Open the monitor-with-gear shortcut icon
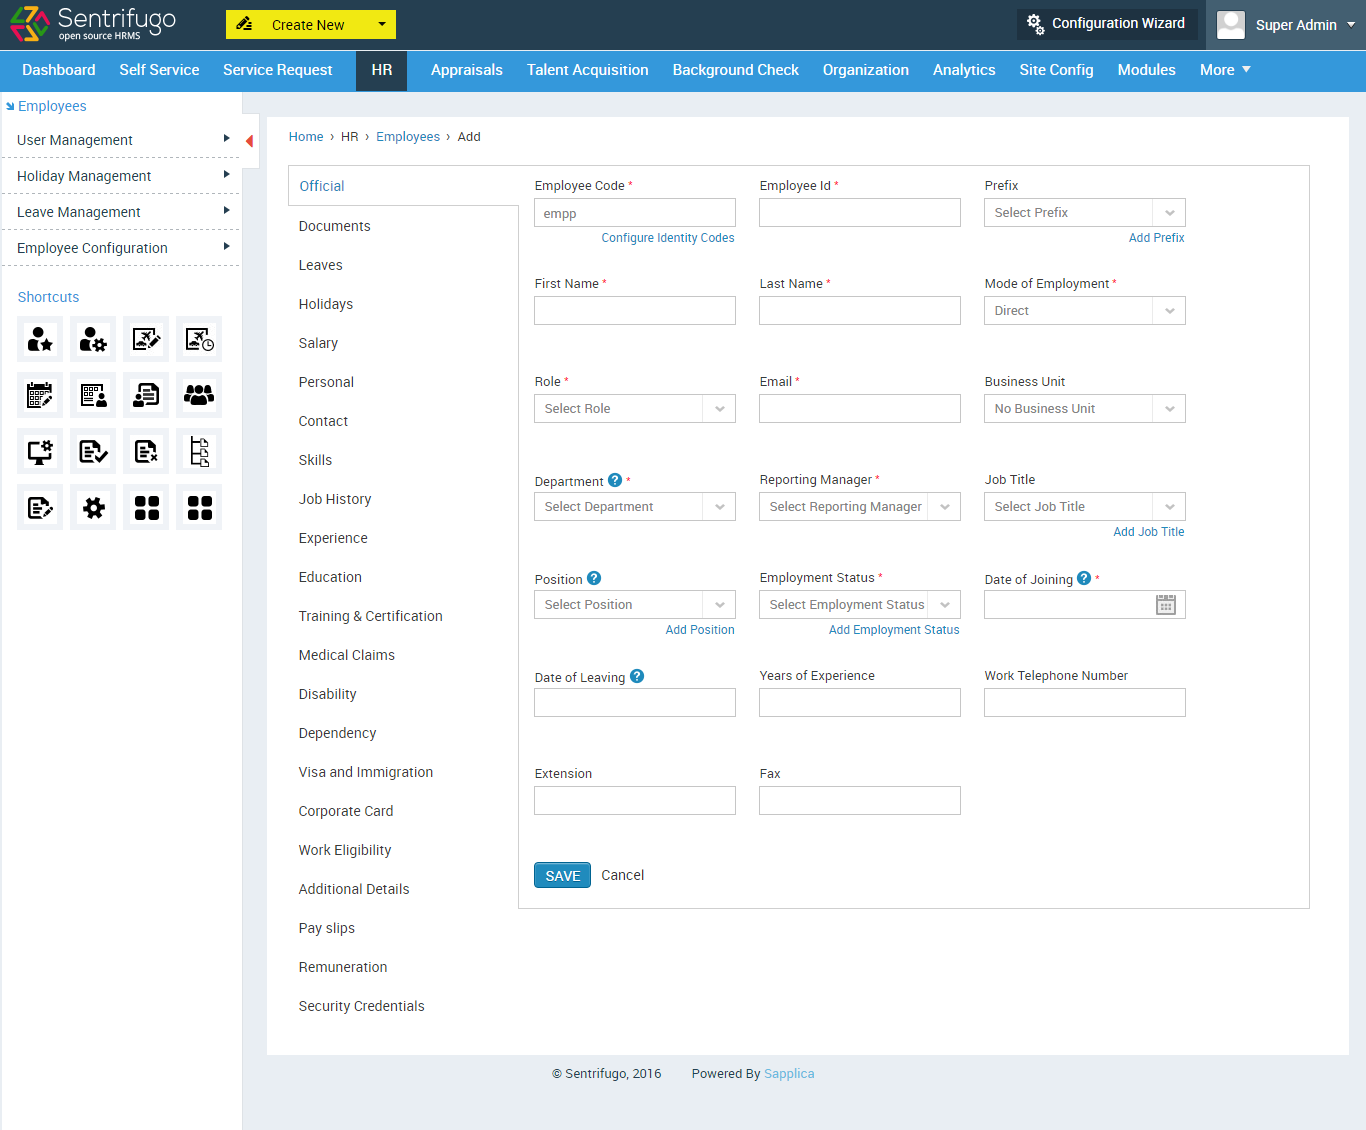 coord(40,452)
